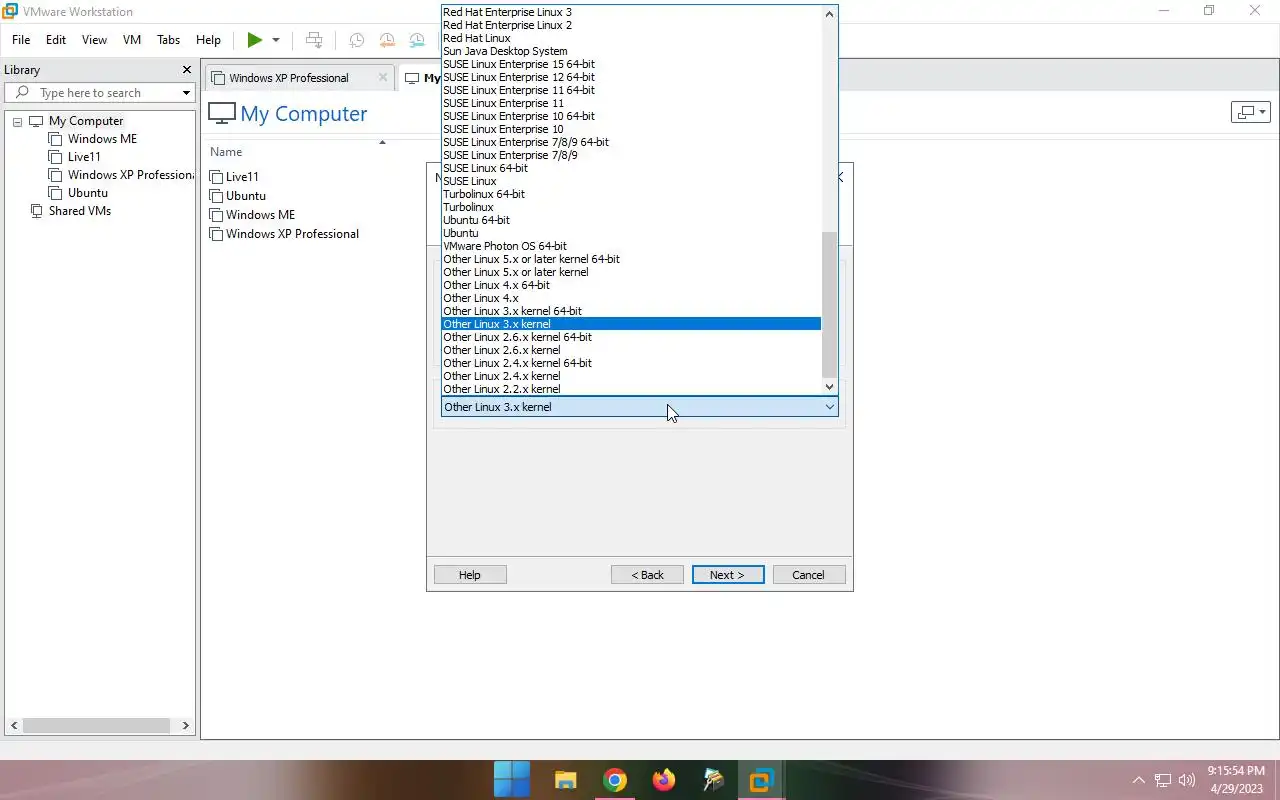Collapse the My Computer tree node

[x=17, y=121]
